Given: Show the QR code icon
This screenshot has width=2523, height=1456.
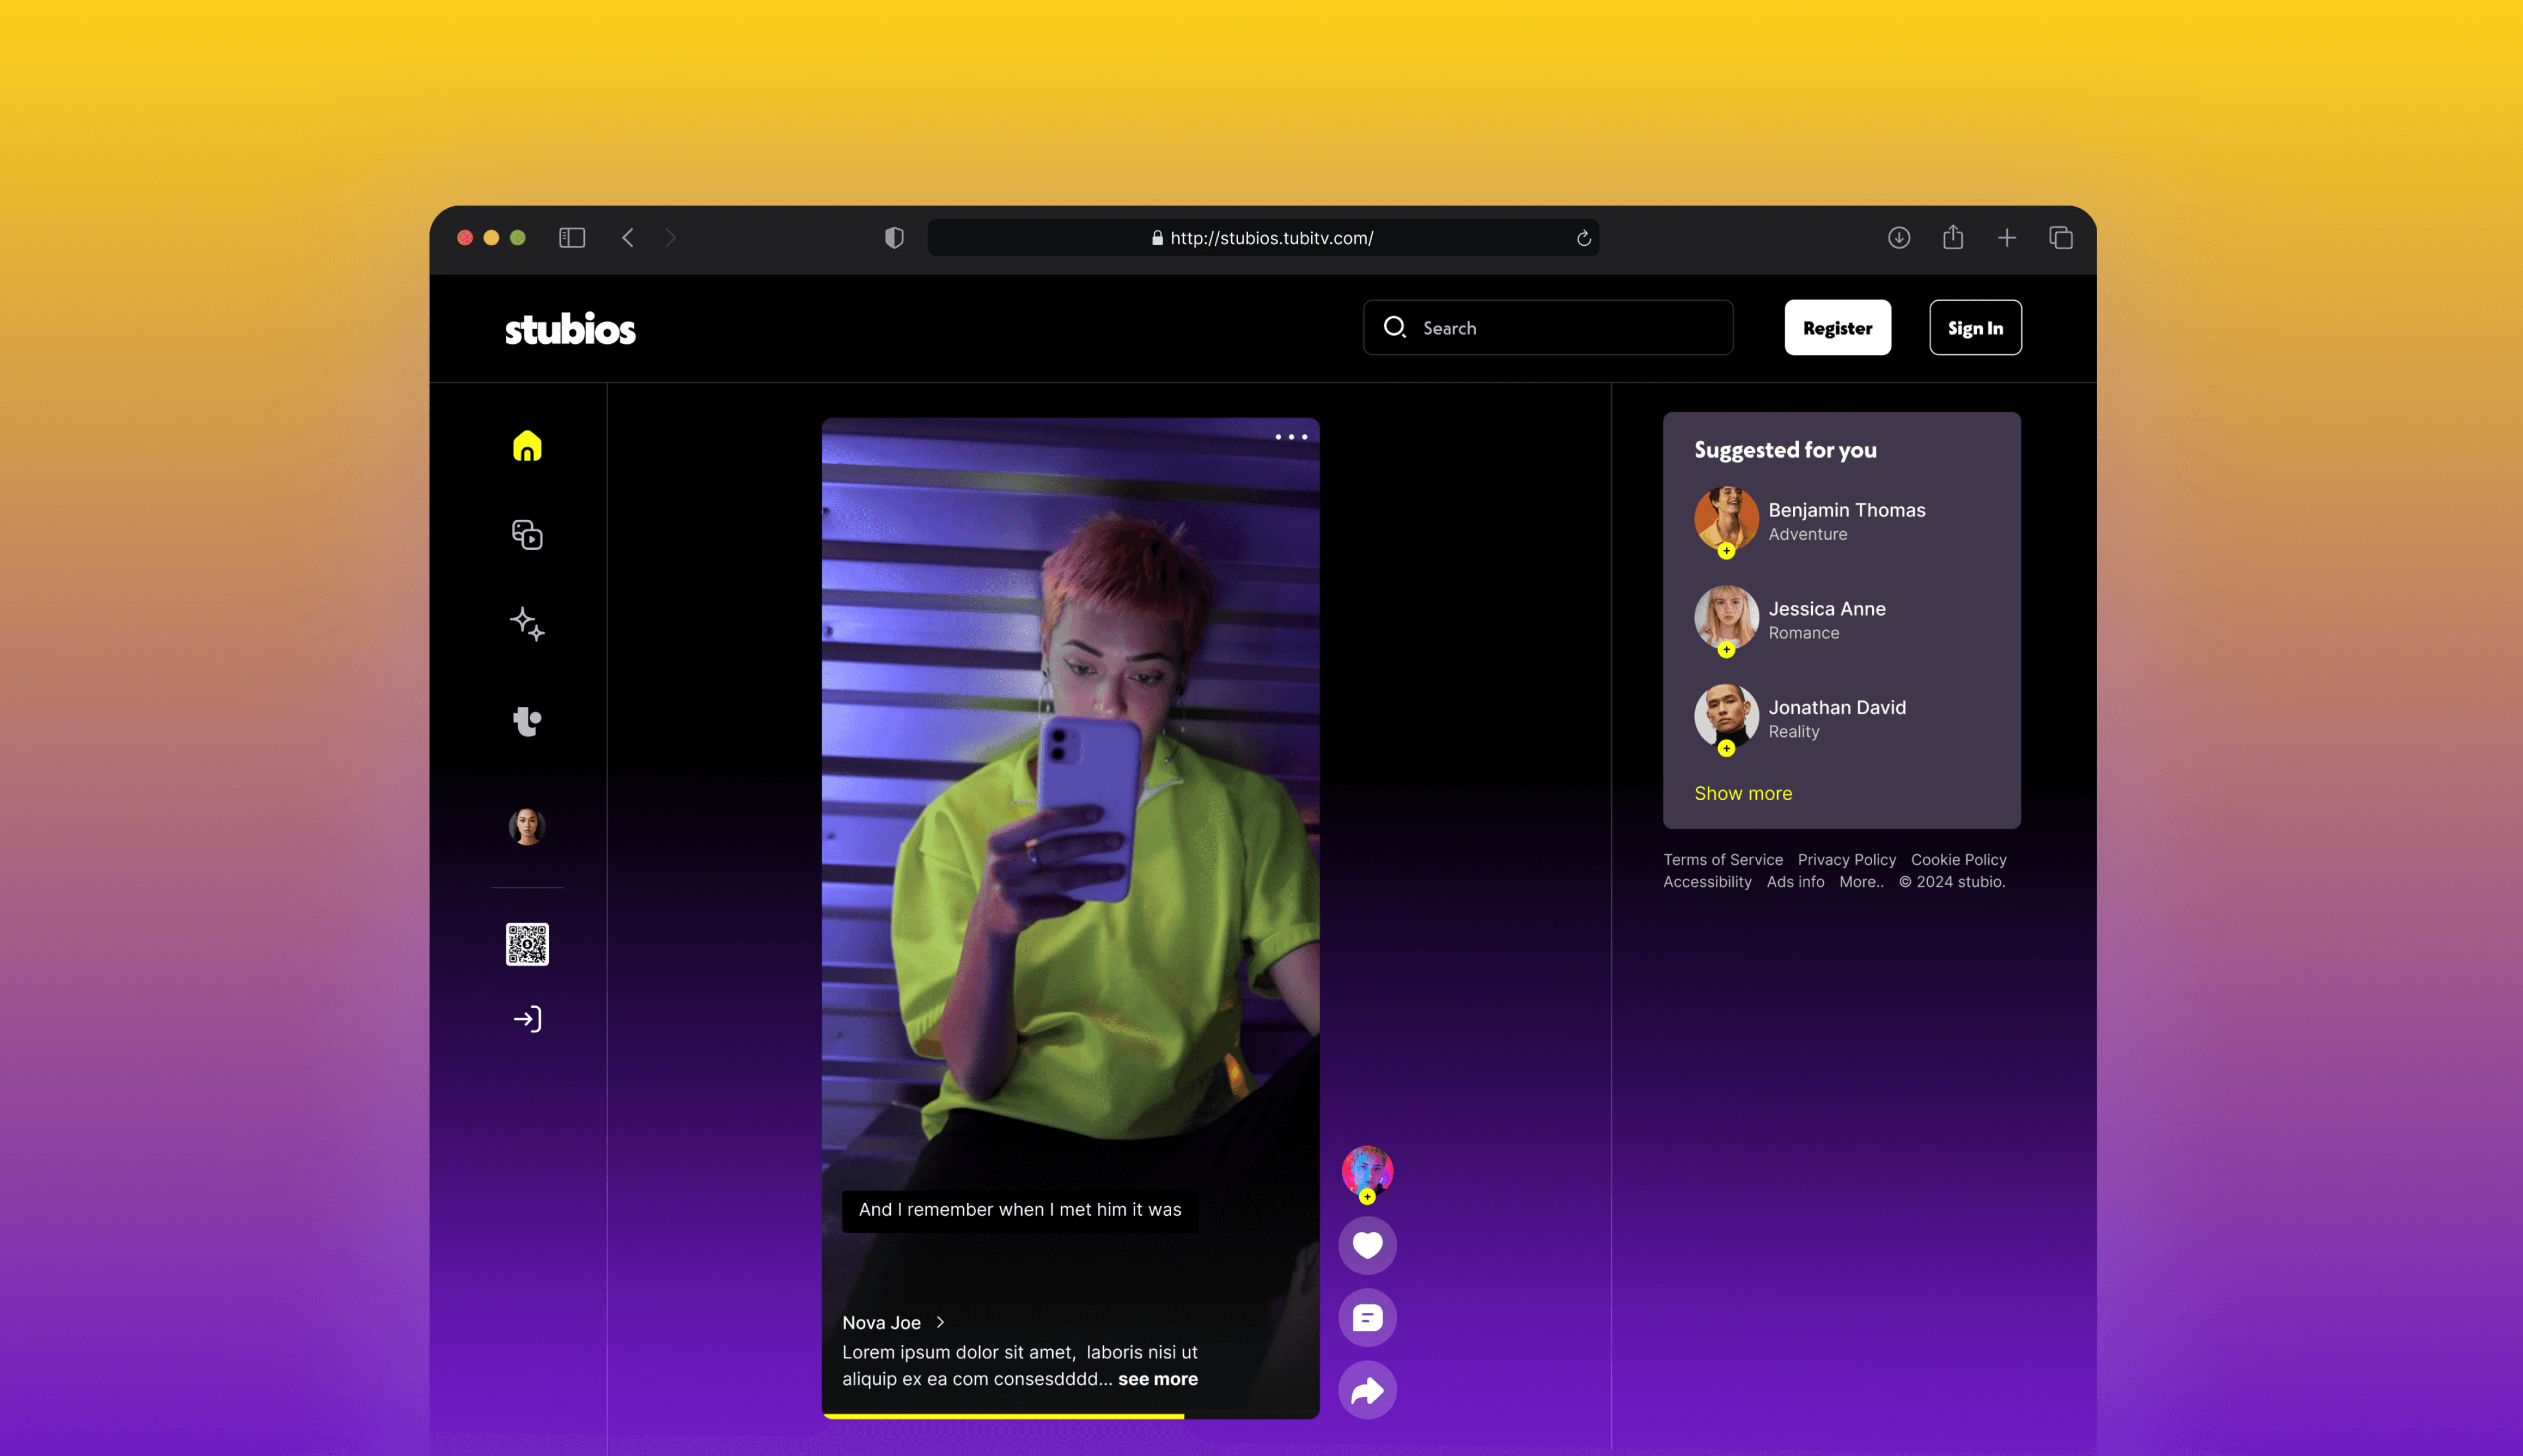Looking at the screenshot, I should 527,944.
